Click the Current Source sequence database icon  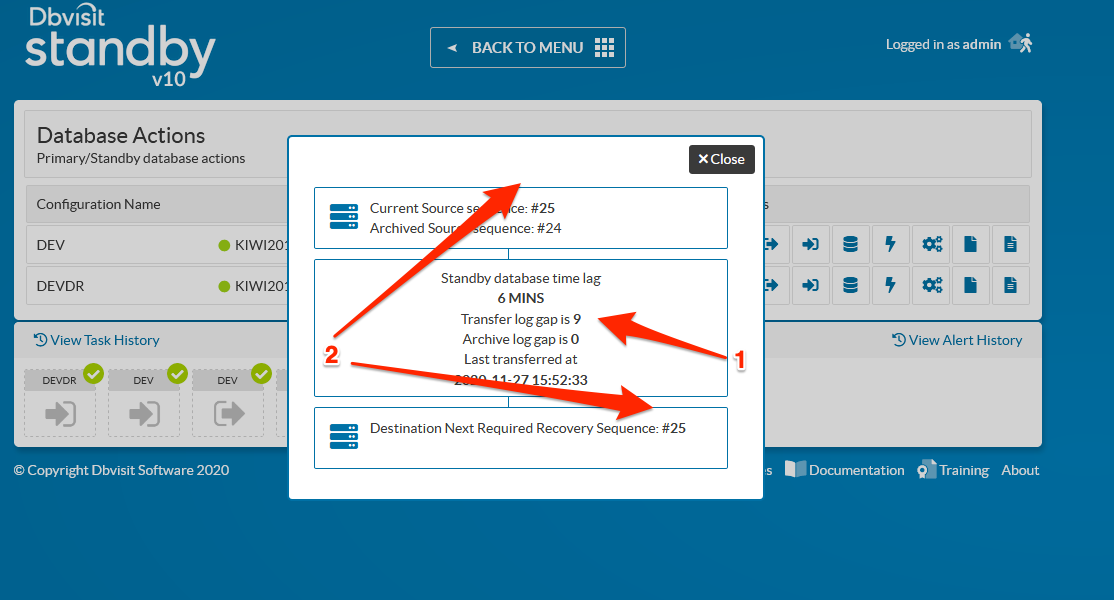(x=344, y=218)
